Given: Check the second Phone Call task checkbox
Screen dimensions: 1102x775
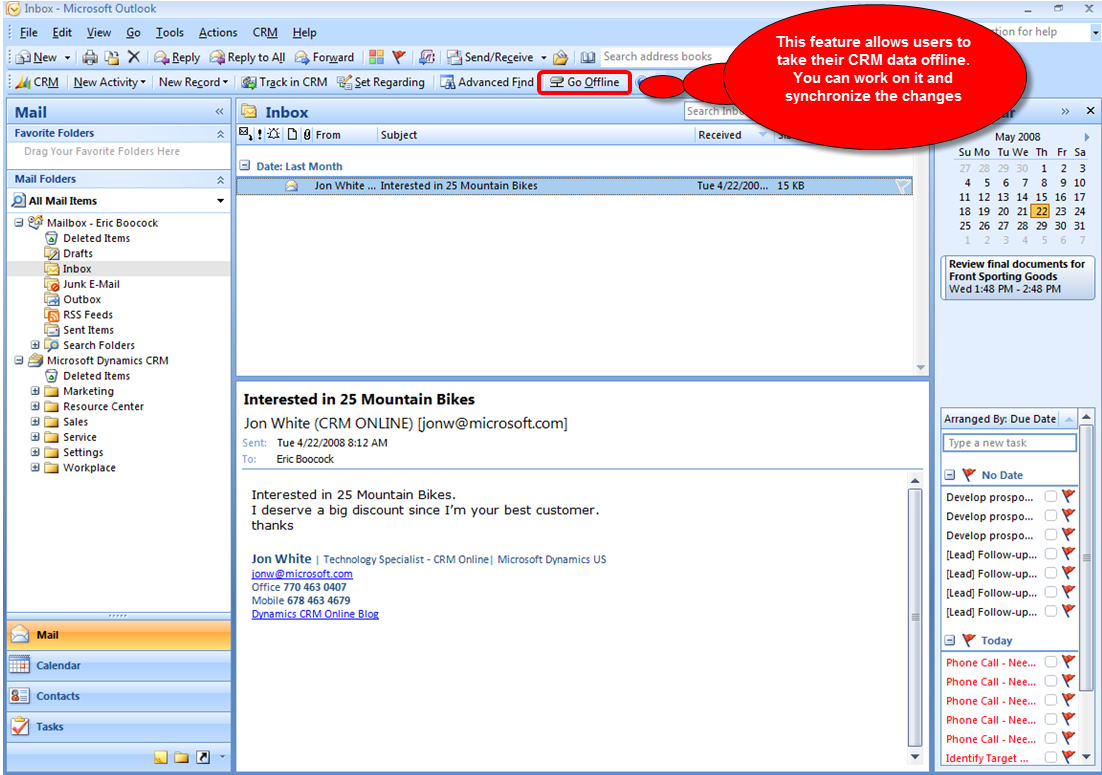Looking at the screenshot, I should point(1050,682).
